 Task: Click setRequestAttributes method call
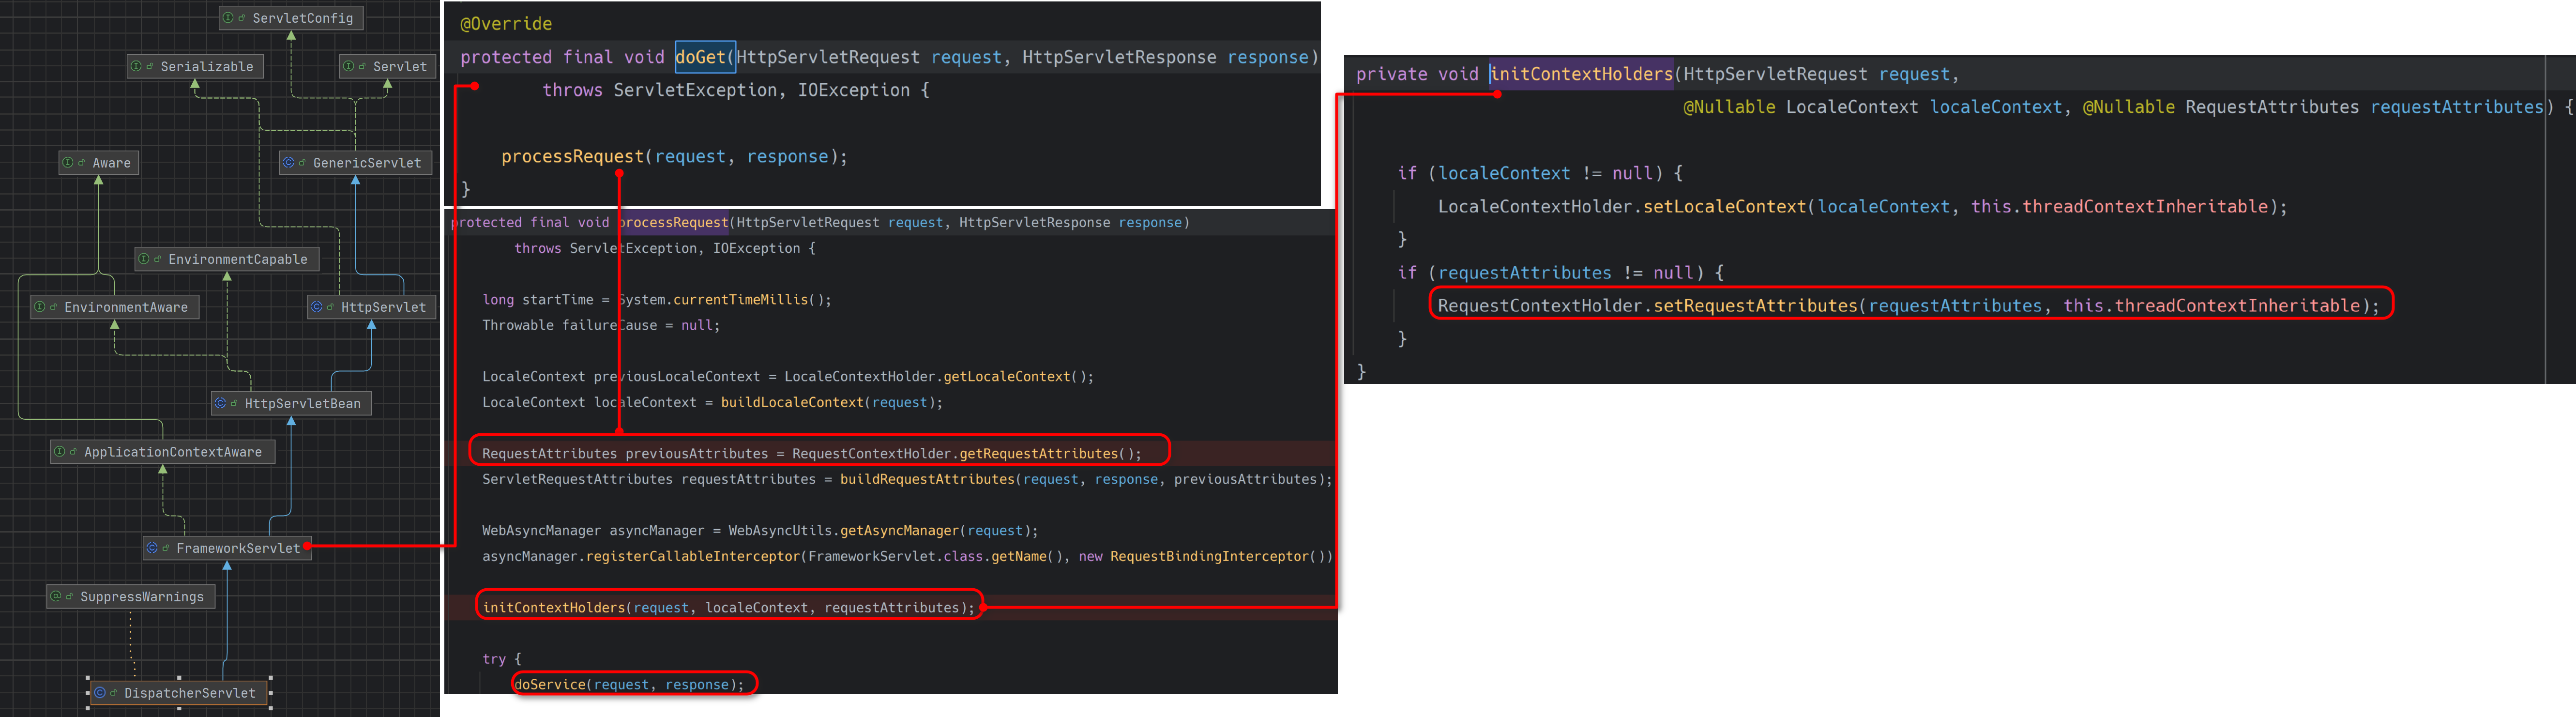pyautogui.click(x=1755, y=305)
